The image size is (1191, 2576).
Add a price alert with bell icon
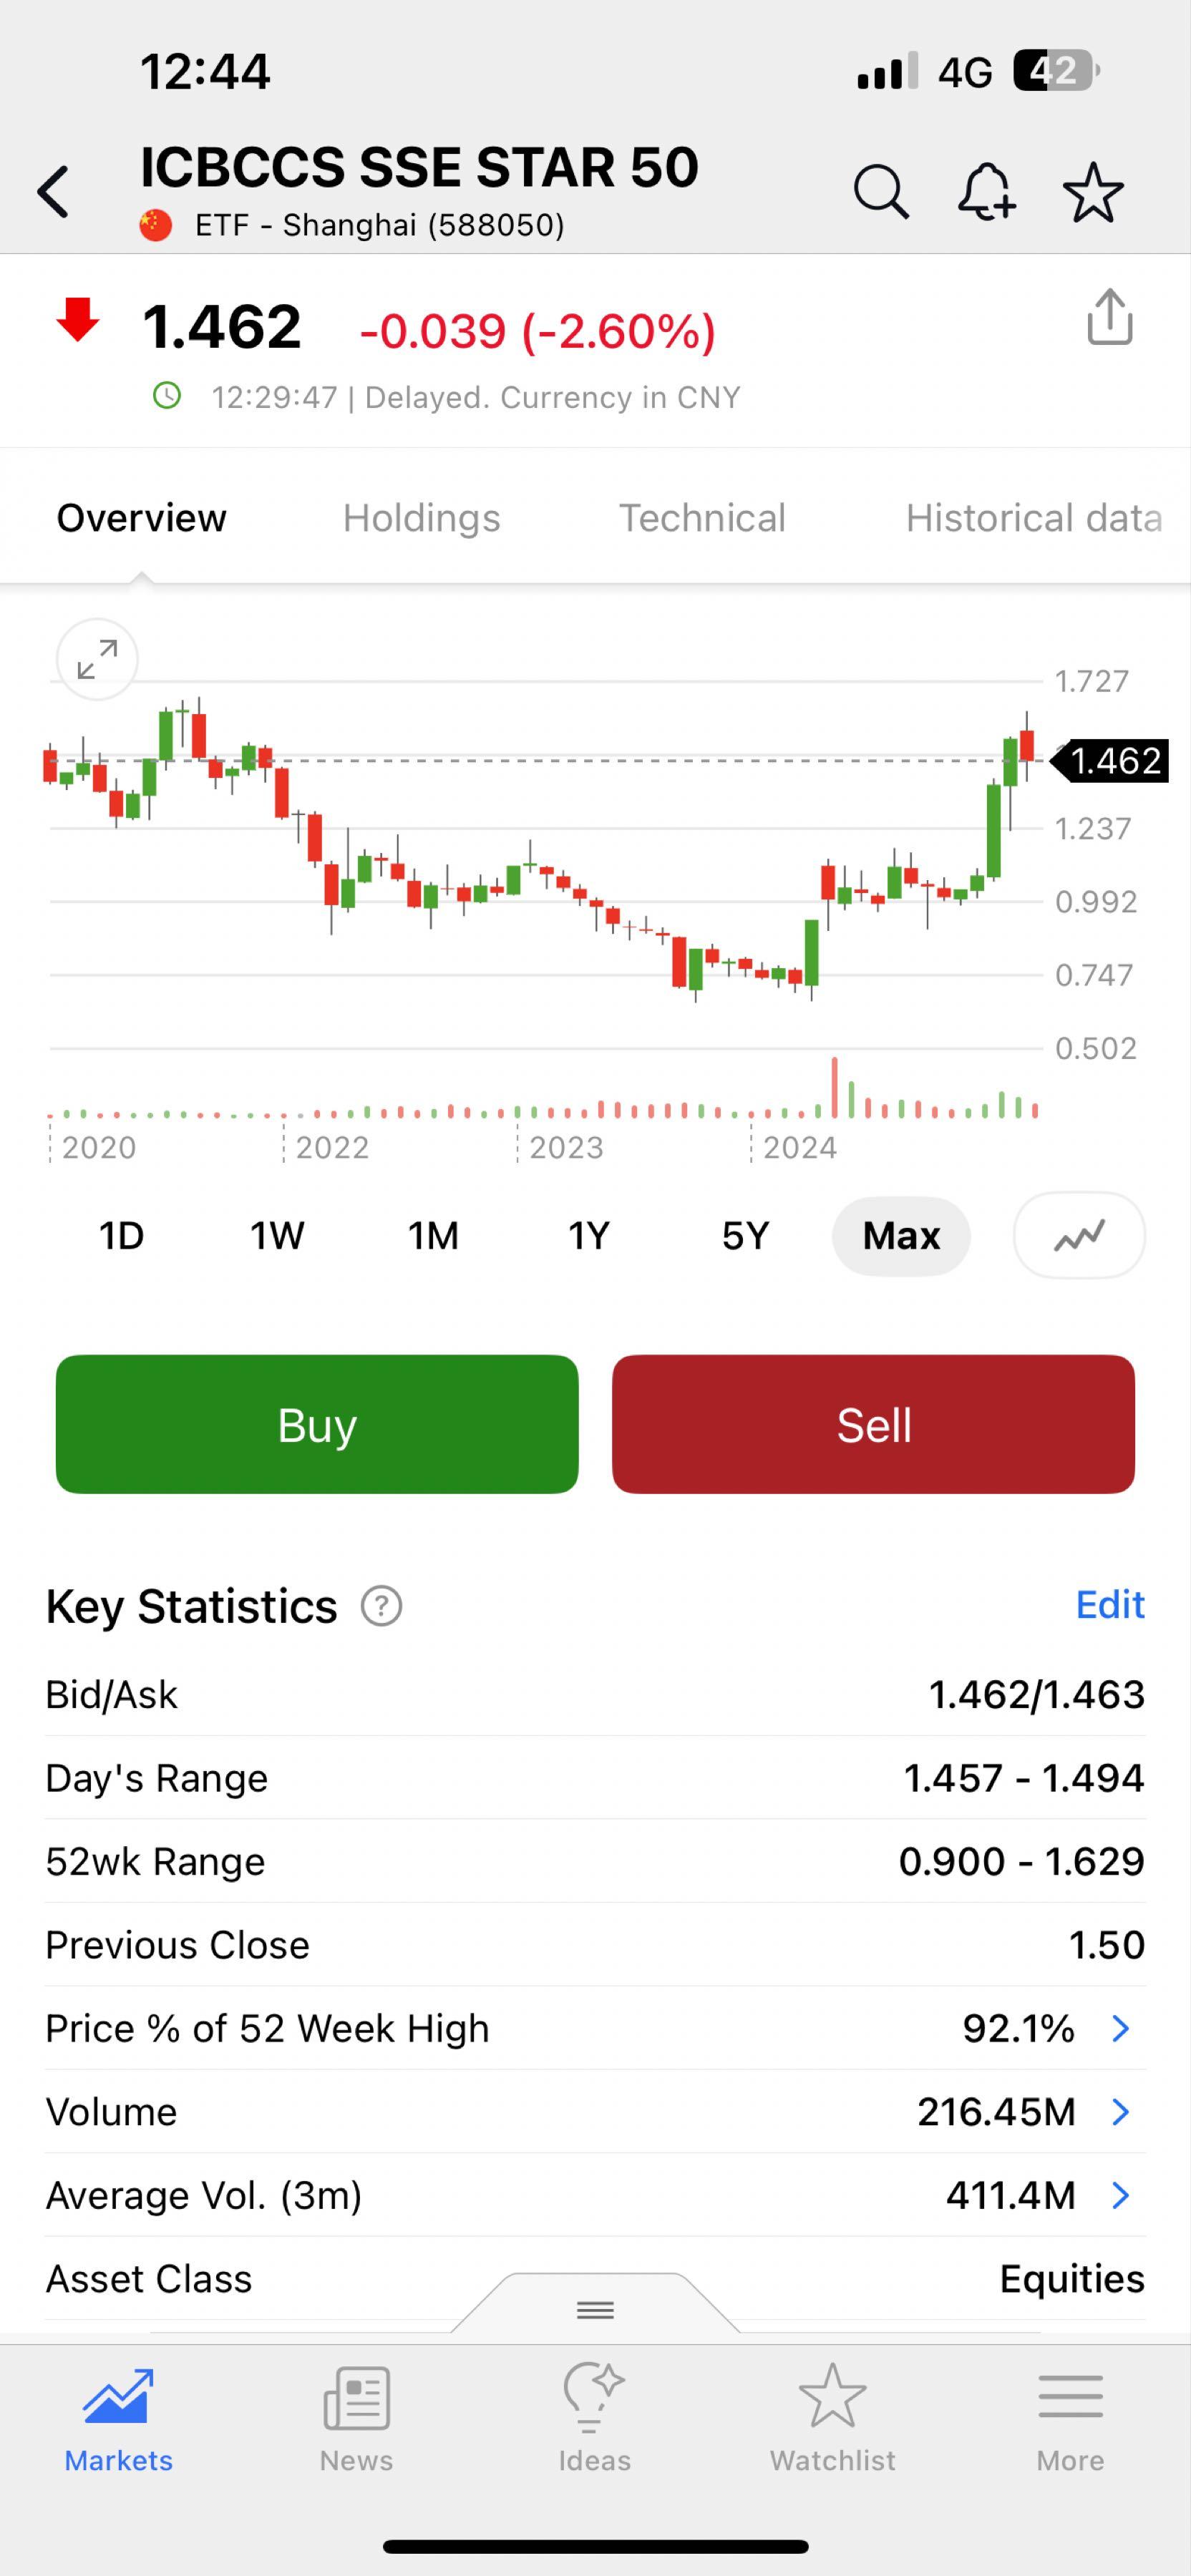(x=986, y=192)
